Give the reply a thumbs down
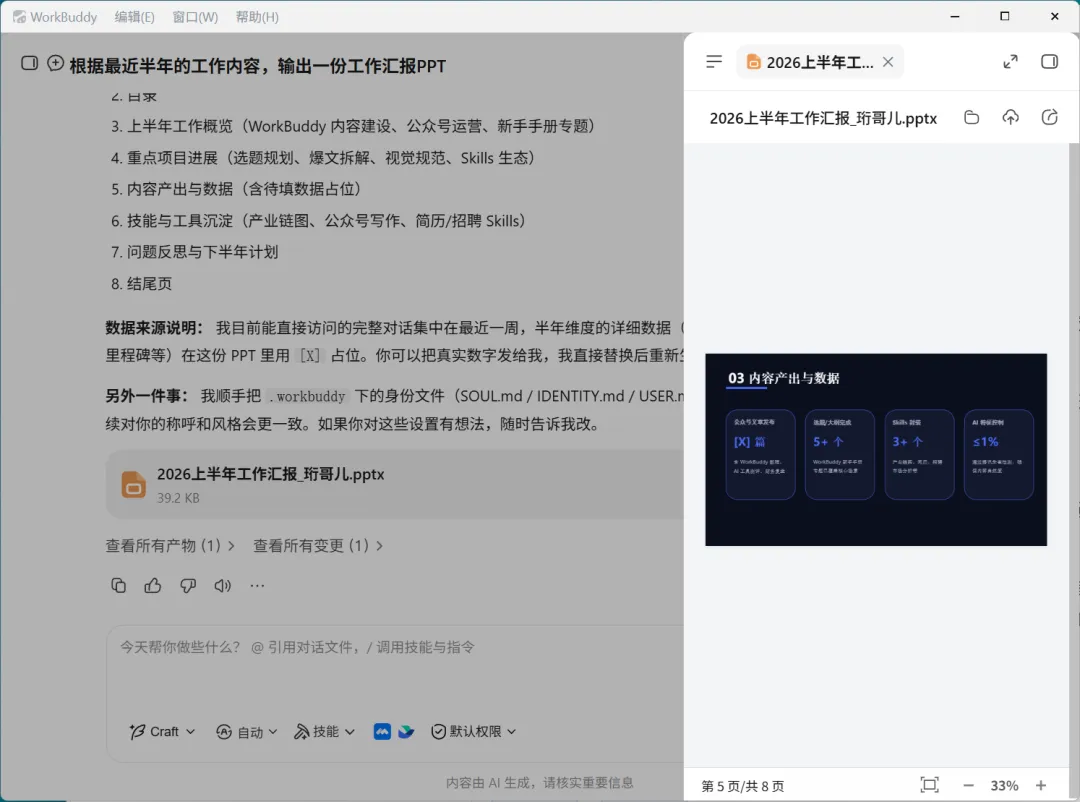Image resolution: width=1080 pixels, height=802 pixels. pyautogui.click(x=187, y=586)
